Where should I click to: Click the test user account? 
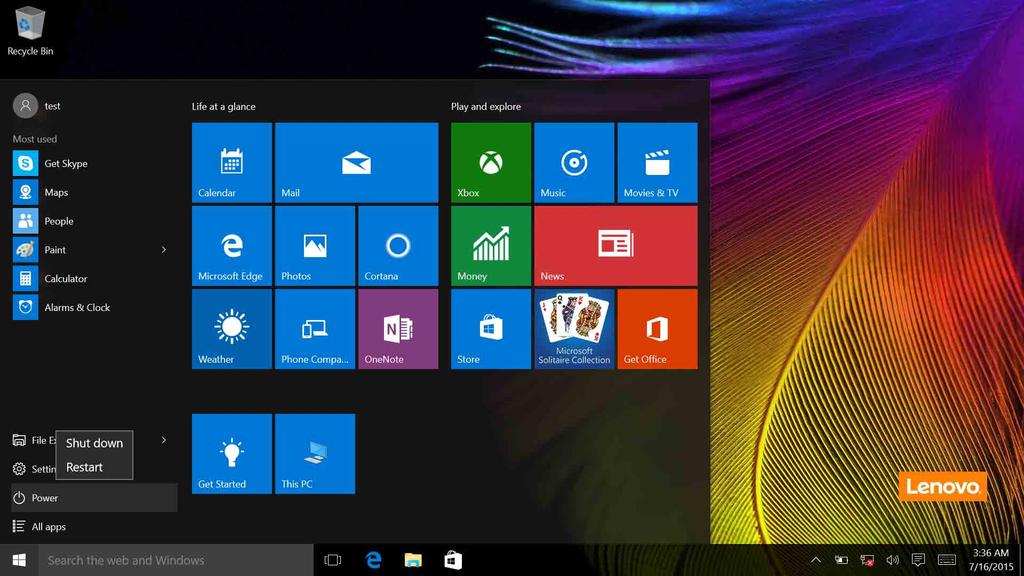point(37,106)
